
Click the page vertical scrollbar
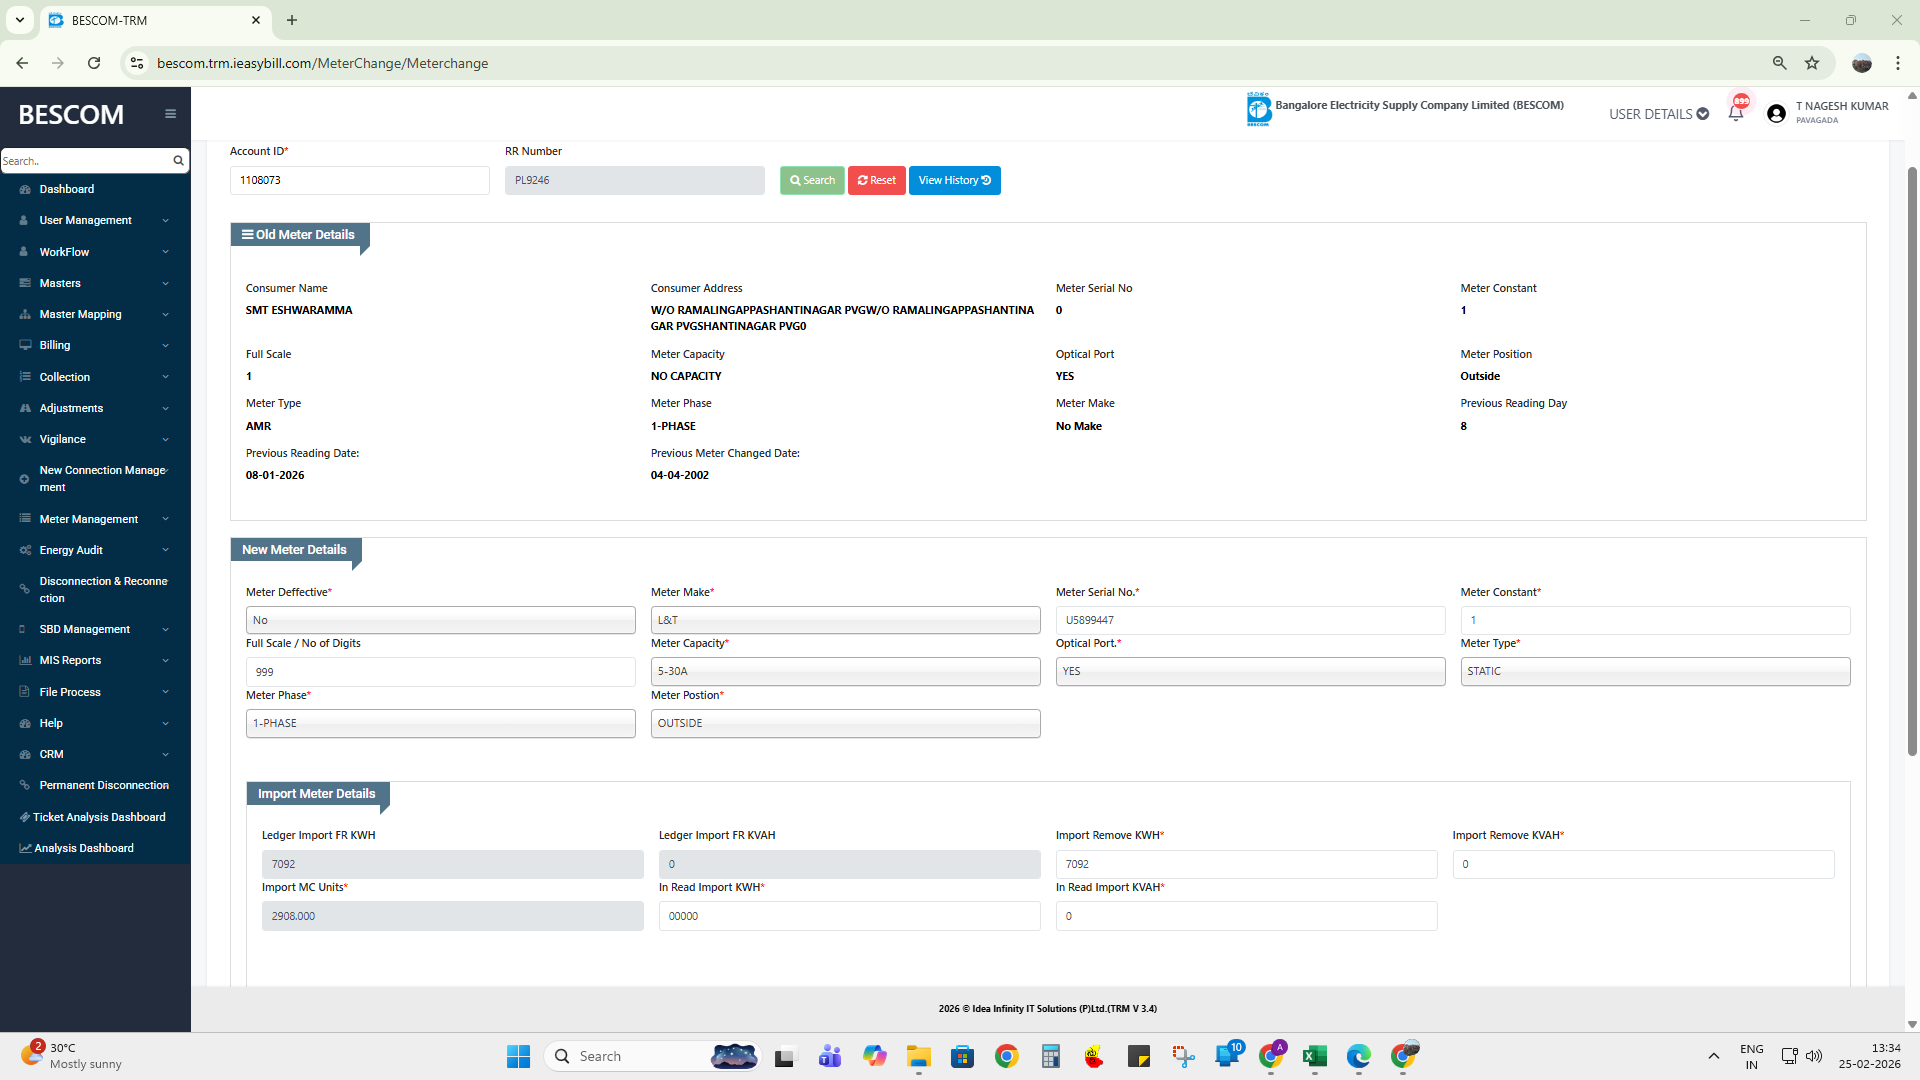(1912, 460)
